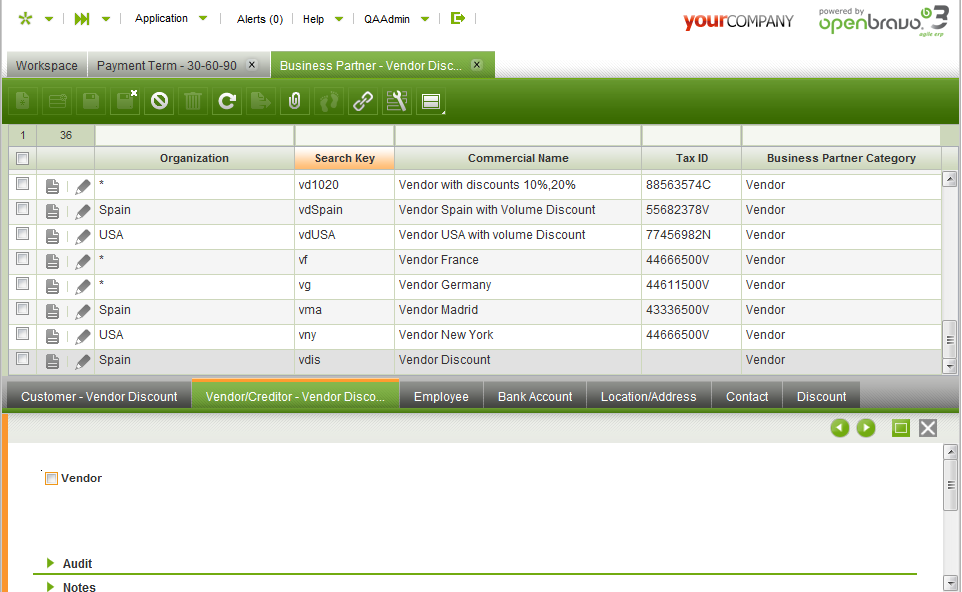Open the Application dropdown menu

point(170,19)
